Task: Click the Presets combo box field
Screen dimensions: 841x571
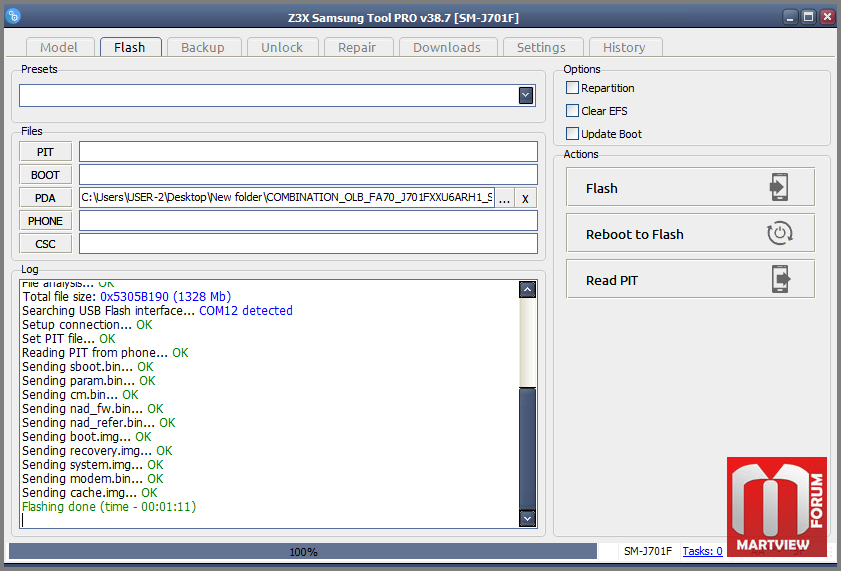Action: [277, 95]
